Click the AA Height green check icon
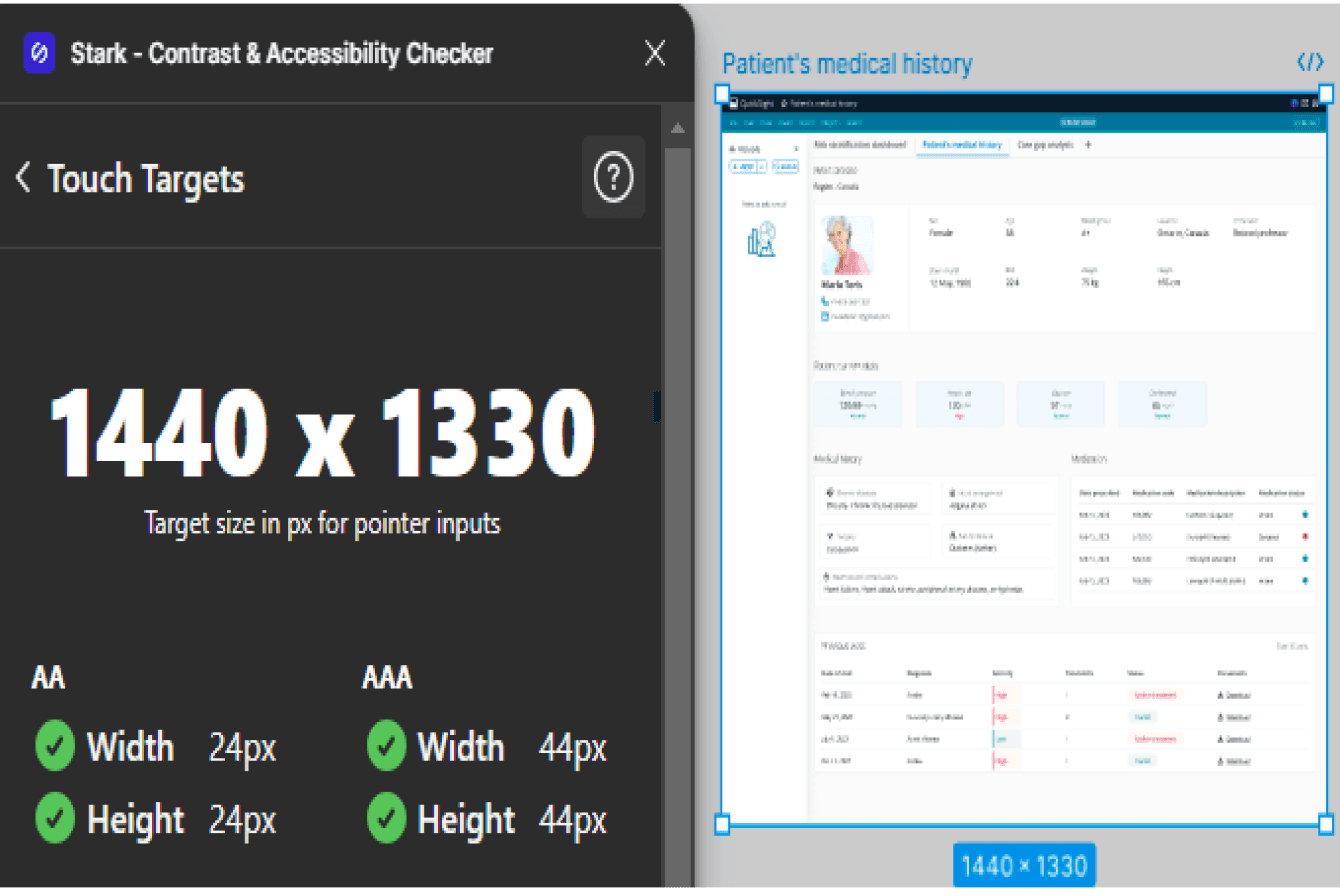 55,820
